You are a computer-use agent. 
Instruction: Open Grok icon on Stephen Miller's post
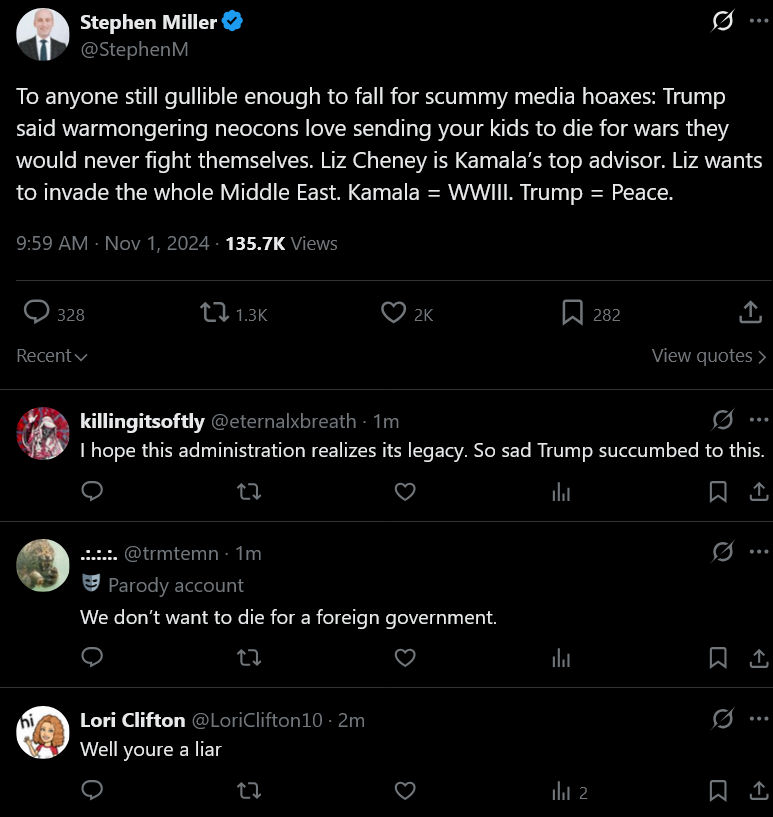(722, 21)
